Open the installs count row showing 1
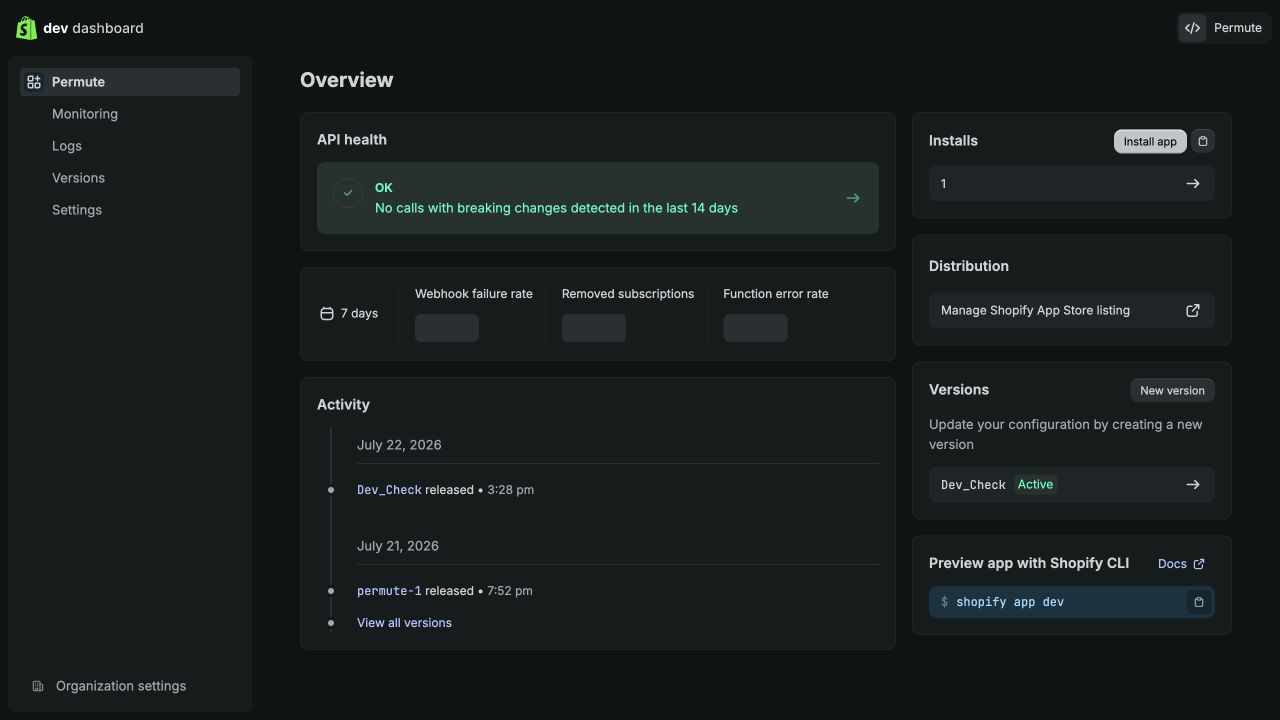 1072,184
